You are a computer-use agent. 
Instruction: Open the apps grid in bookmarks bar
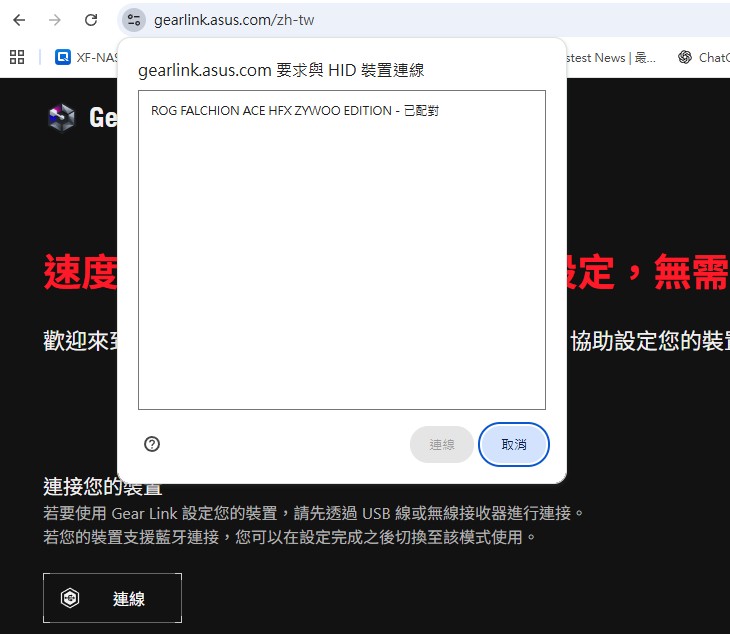click(17, 57)
